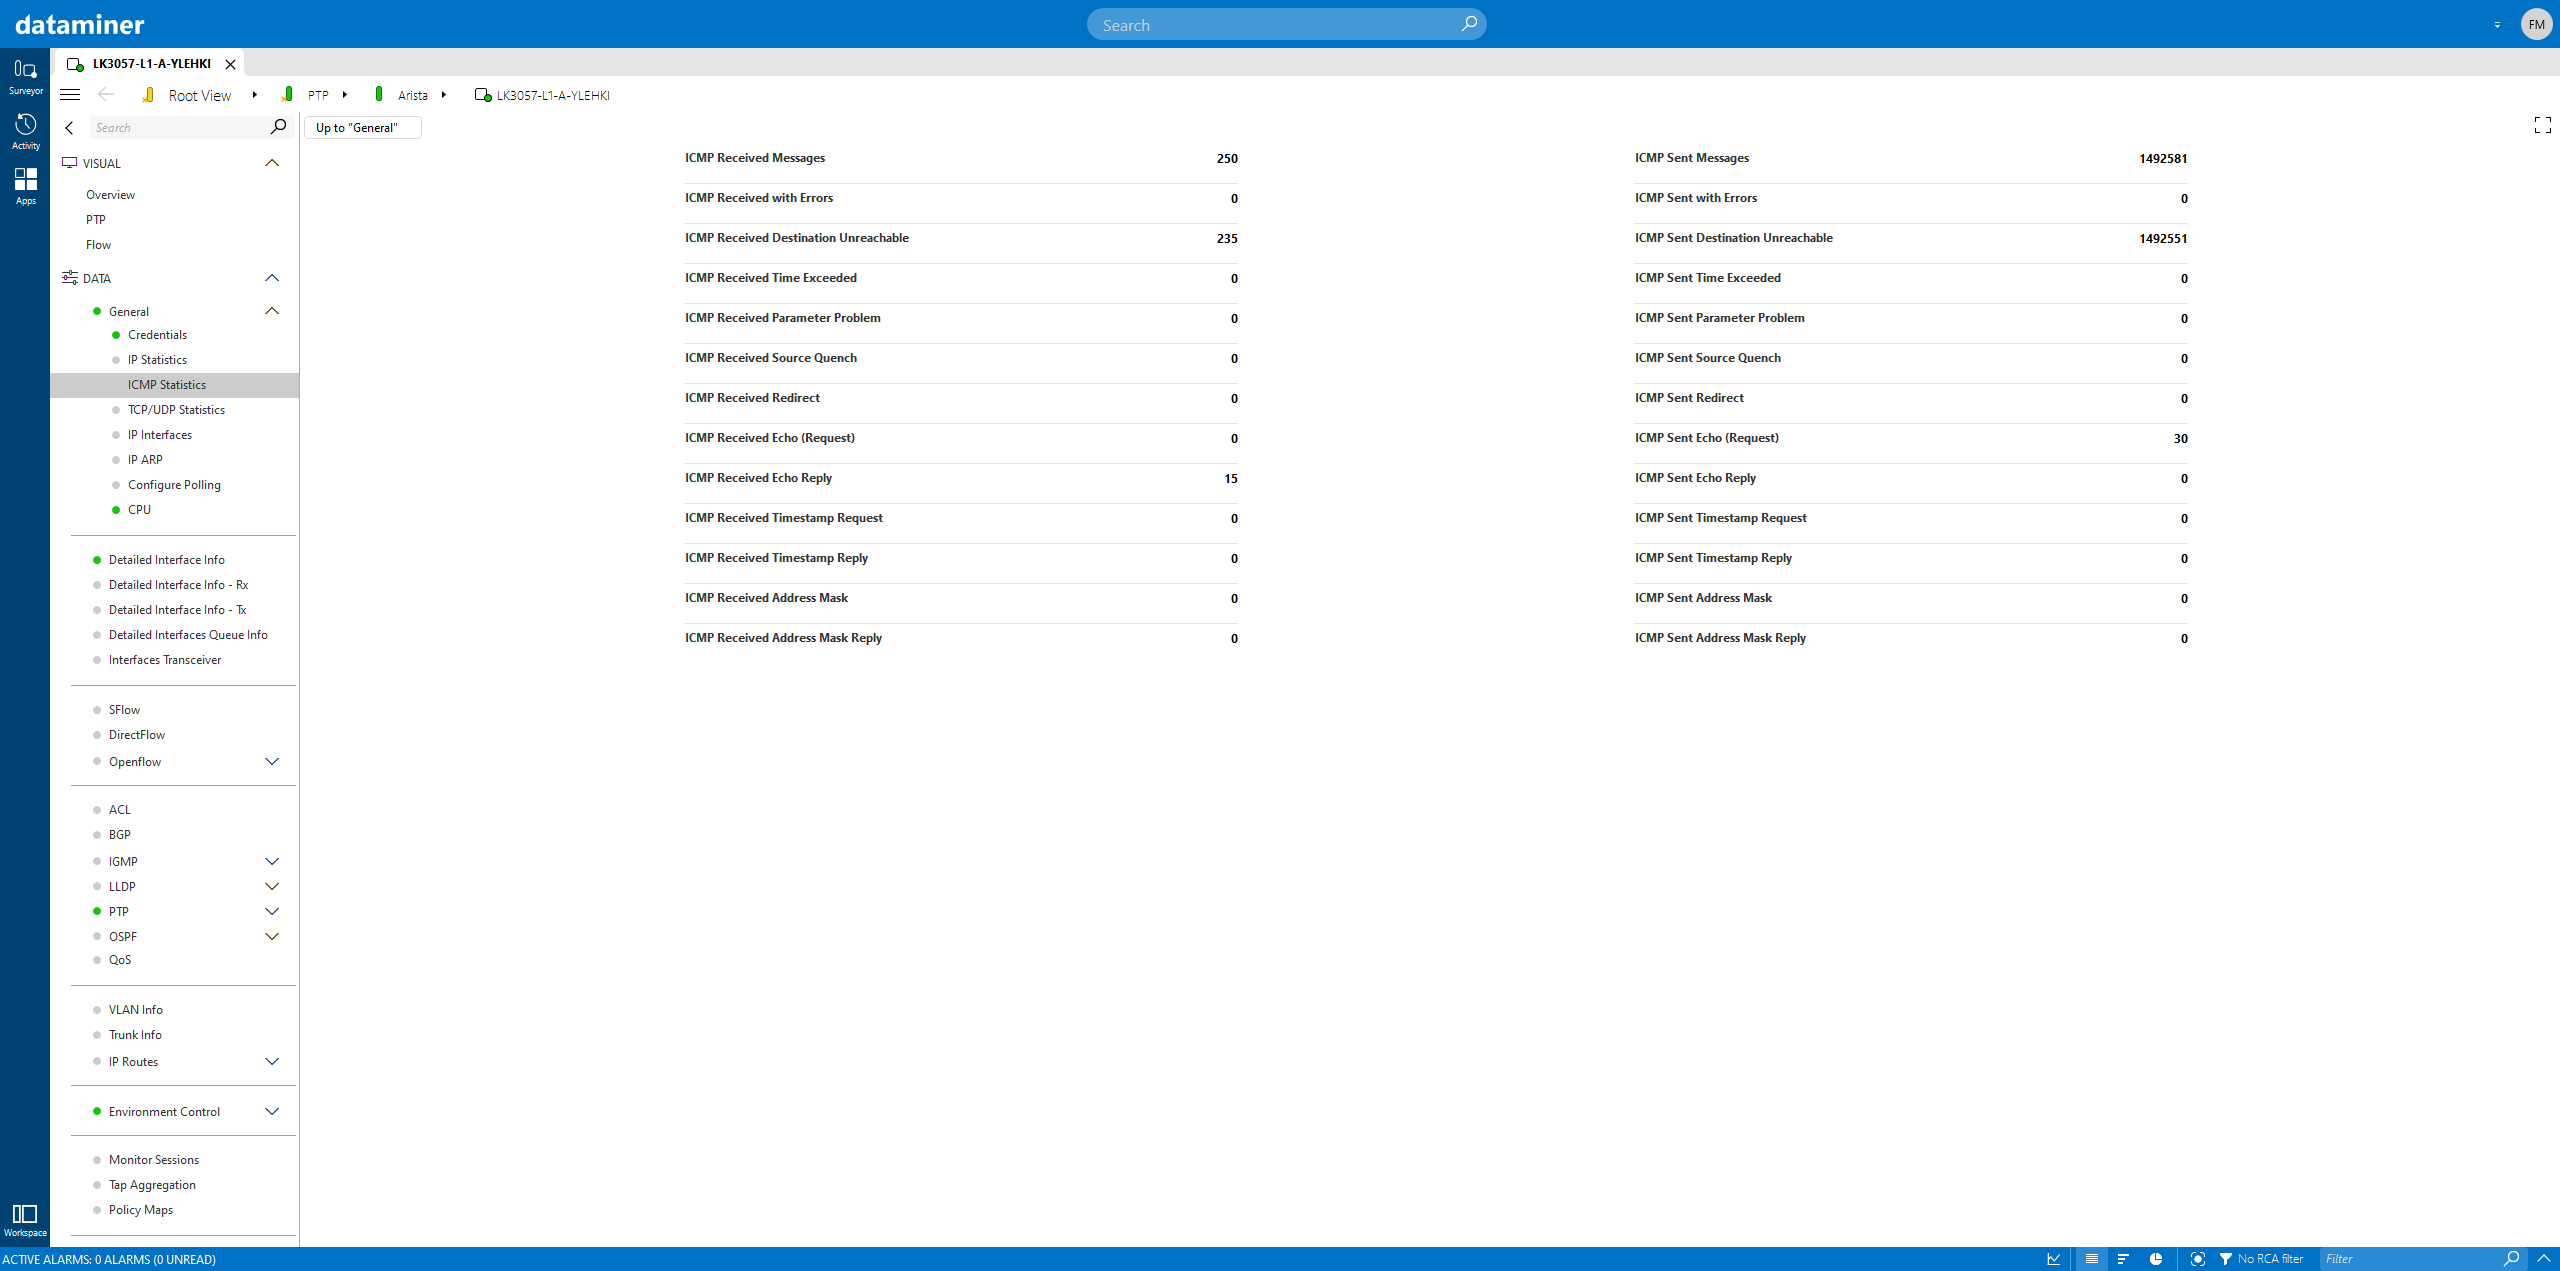Screen dimensions: 2560x1271
Task: Click the LK3057-L1-A-YLEHKI breadcrumb
Action: (553, 95)
